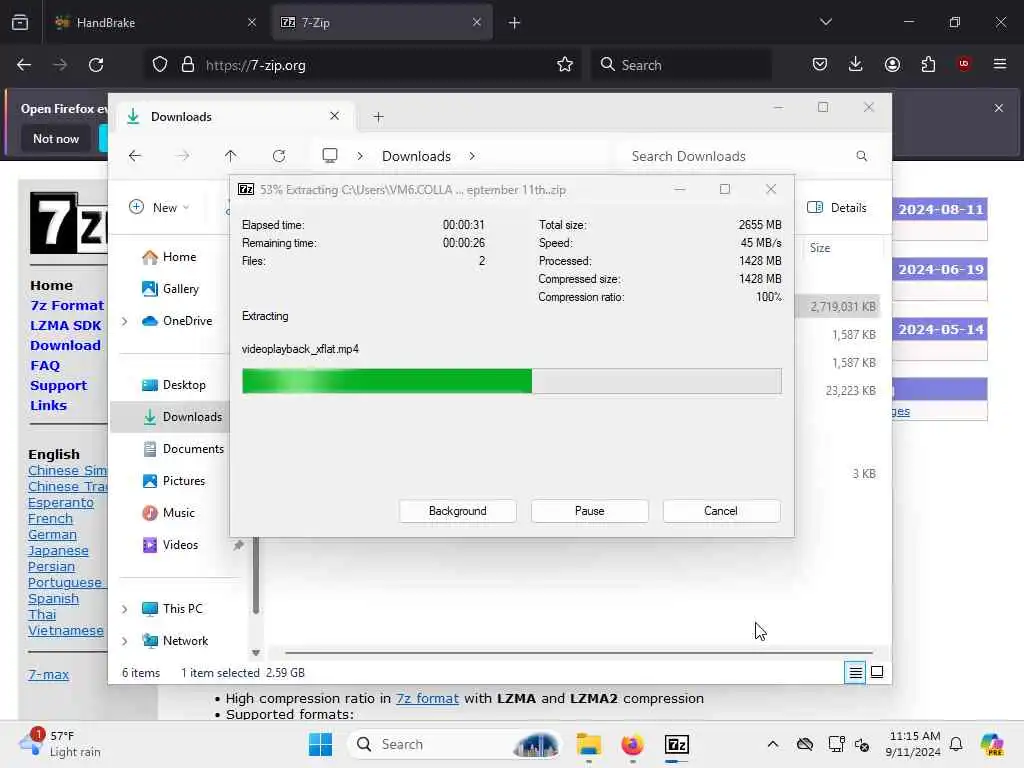The height and width of the screenshot is (768, 1024).
Task: Open the Firefox hamburger menu
Action: [1000, 64]
